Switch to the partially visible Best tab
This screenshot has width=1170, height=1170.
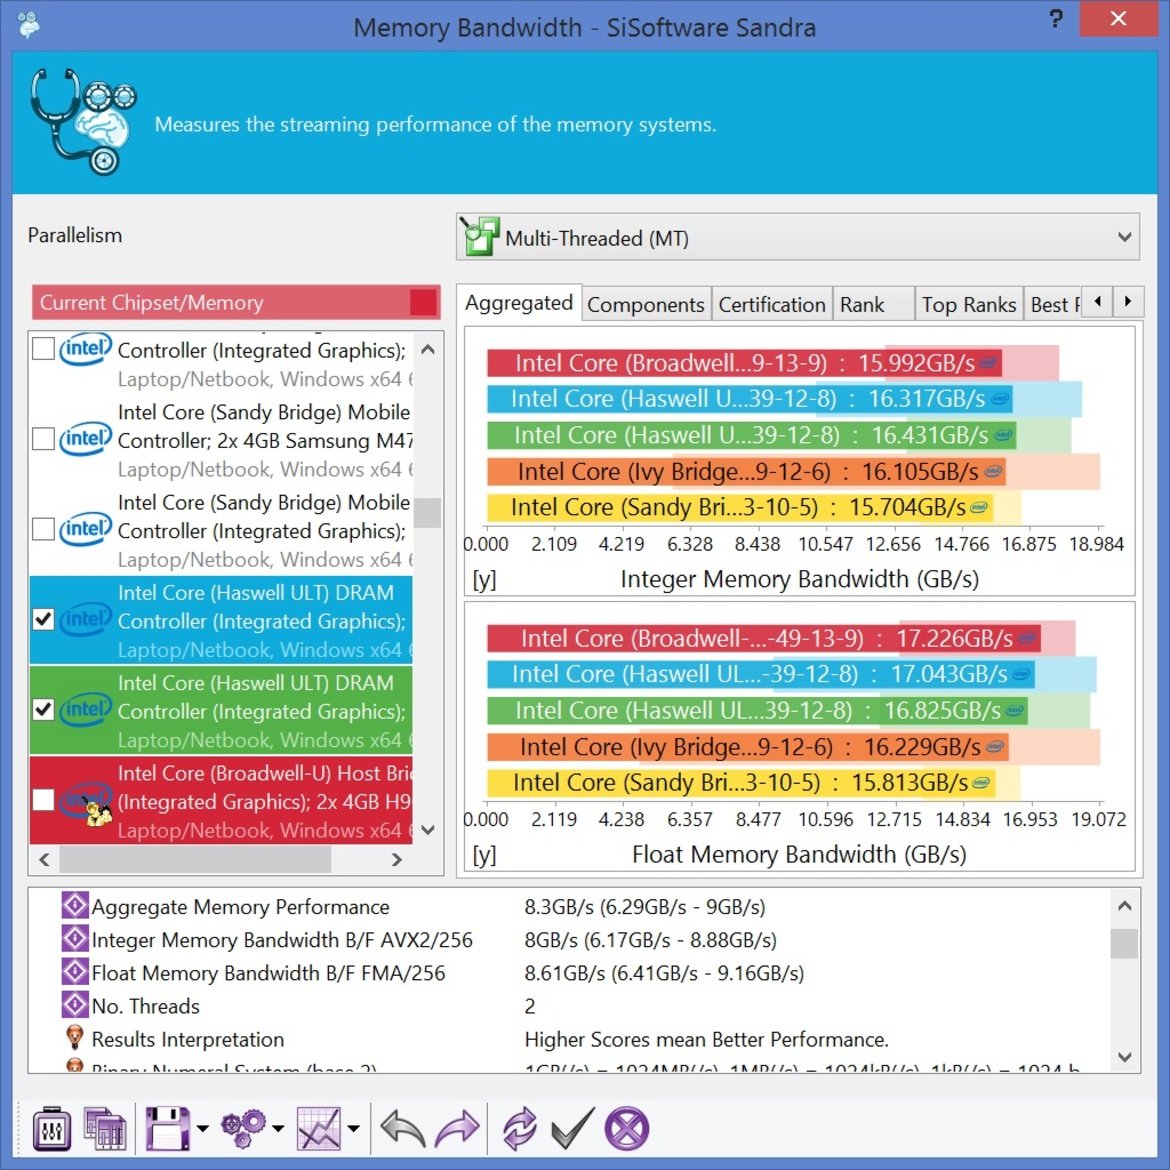pyautogui.click(x=1053, y=304)
